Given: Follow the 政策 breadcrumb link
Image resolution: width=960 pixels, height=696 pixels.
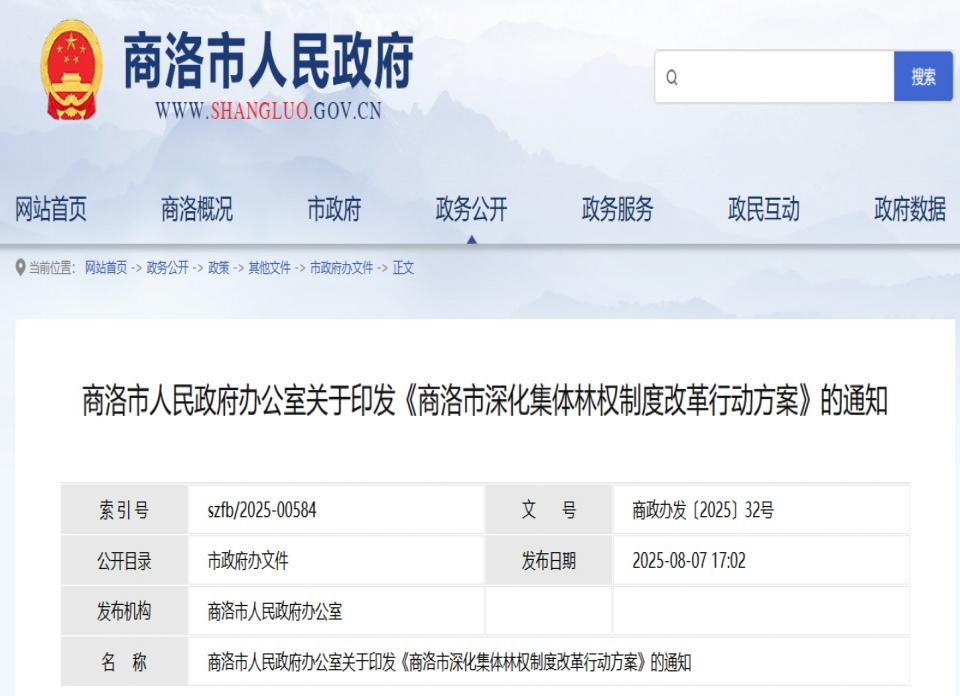Looking at the screenshot, I should coord(219,268).
